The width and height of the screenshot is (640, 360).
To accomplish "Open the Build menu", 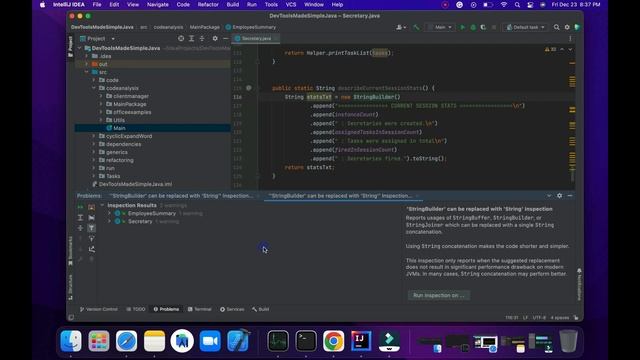I will 233,4.
